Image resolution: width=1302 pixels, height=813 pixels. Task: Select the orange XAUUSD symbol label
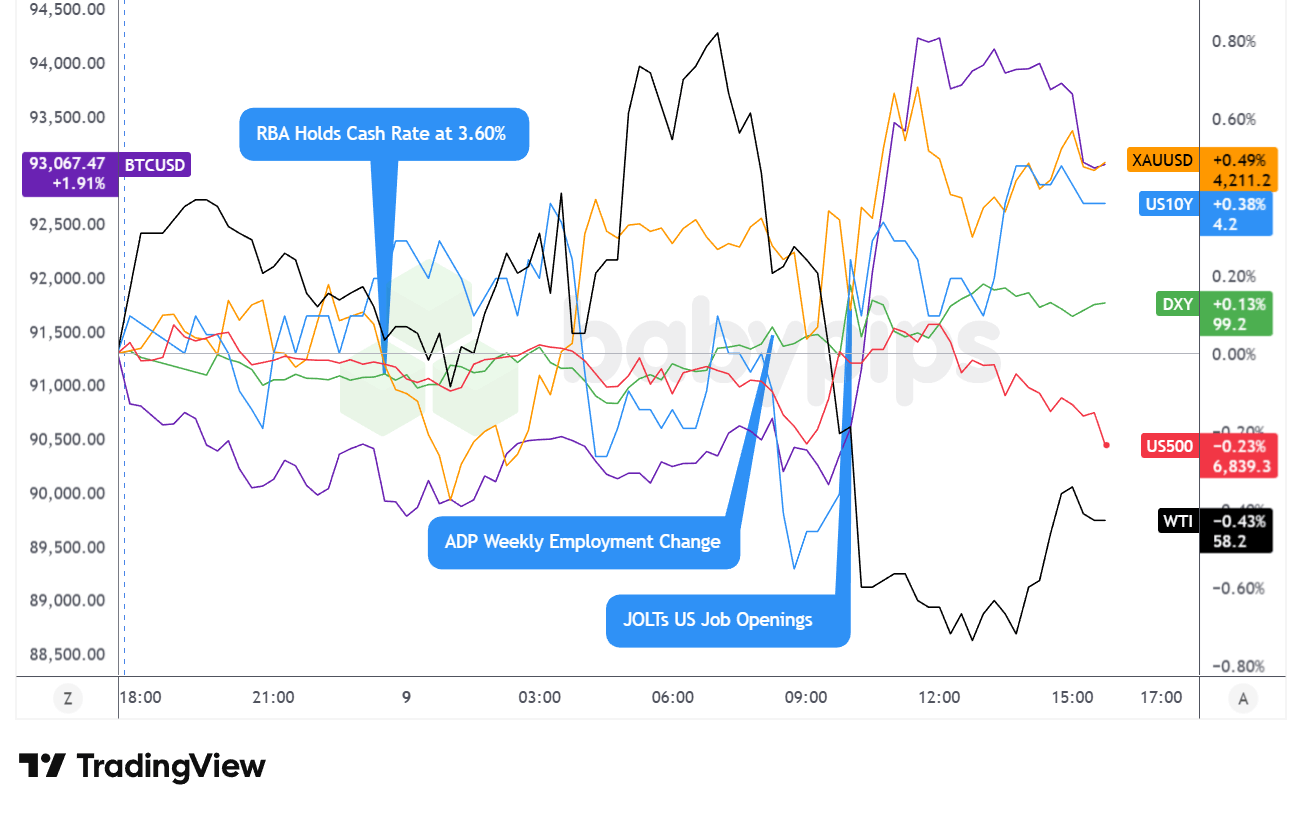pyautogui.click(x=1161, y=160)
